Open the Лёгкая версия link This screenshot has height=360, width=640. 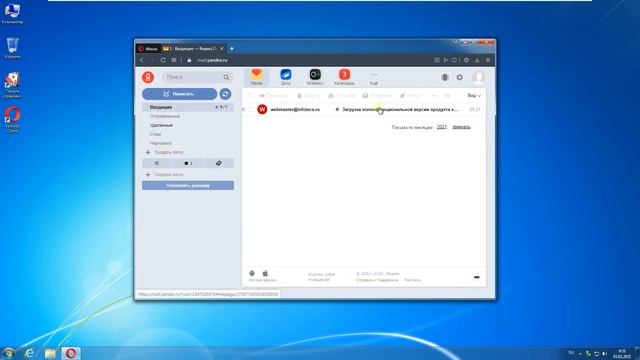[x=262, y=280]
